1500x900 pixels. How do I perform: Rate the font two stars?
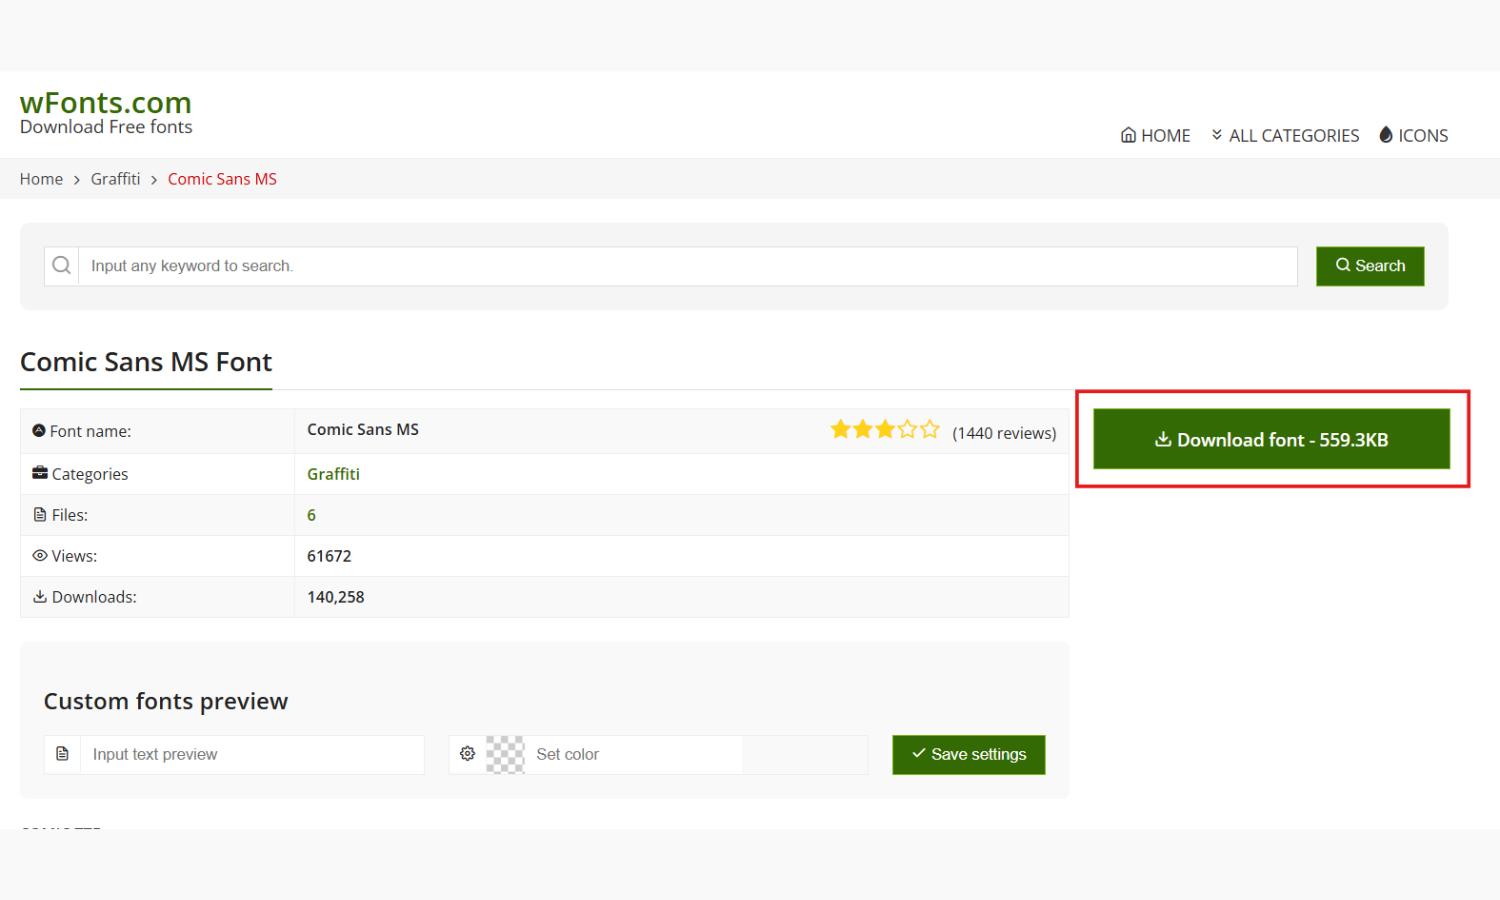coord(863,429)
